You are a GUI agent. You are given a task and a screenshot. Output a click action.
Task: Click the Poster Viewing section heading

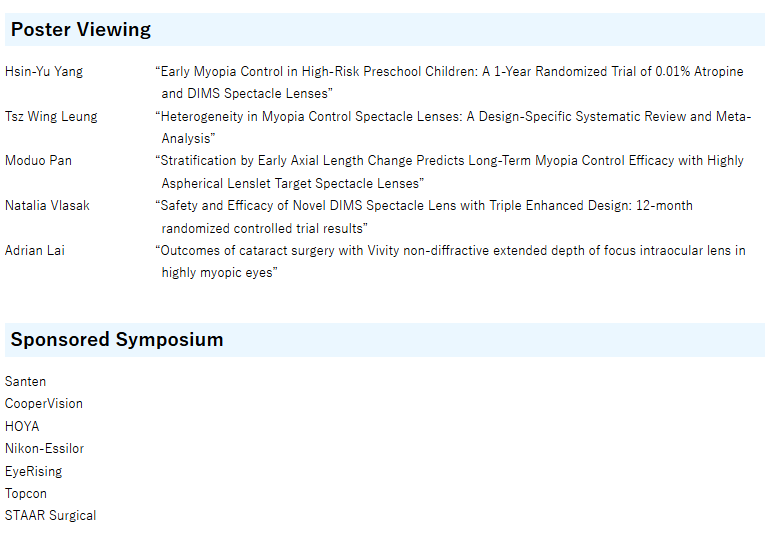pyautogui.click(x=81, y=30)
